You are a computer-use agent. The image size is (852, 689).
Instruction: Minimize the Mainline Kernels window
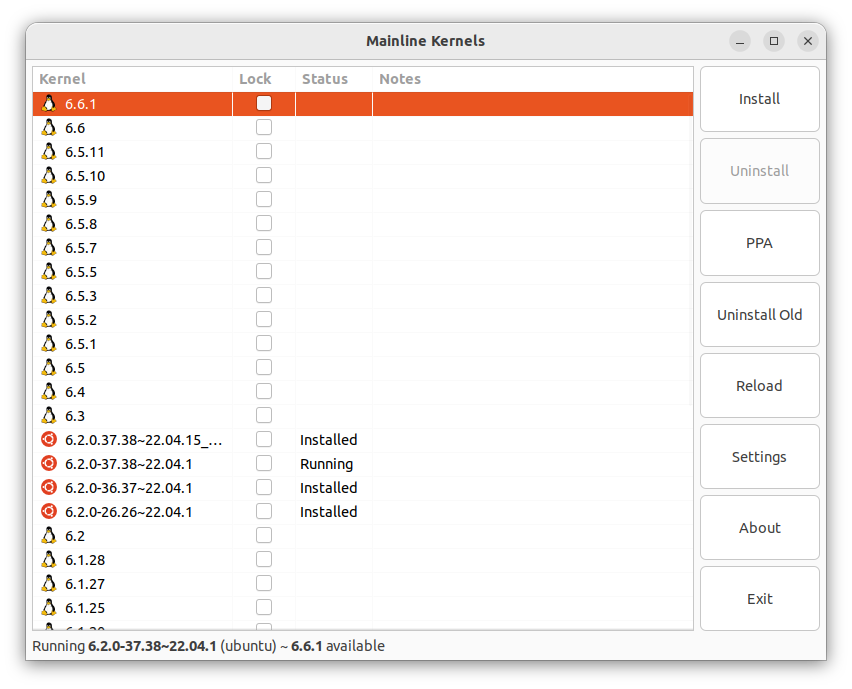[740, 41]
